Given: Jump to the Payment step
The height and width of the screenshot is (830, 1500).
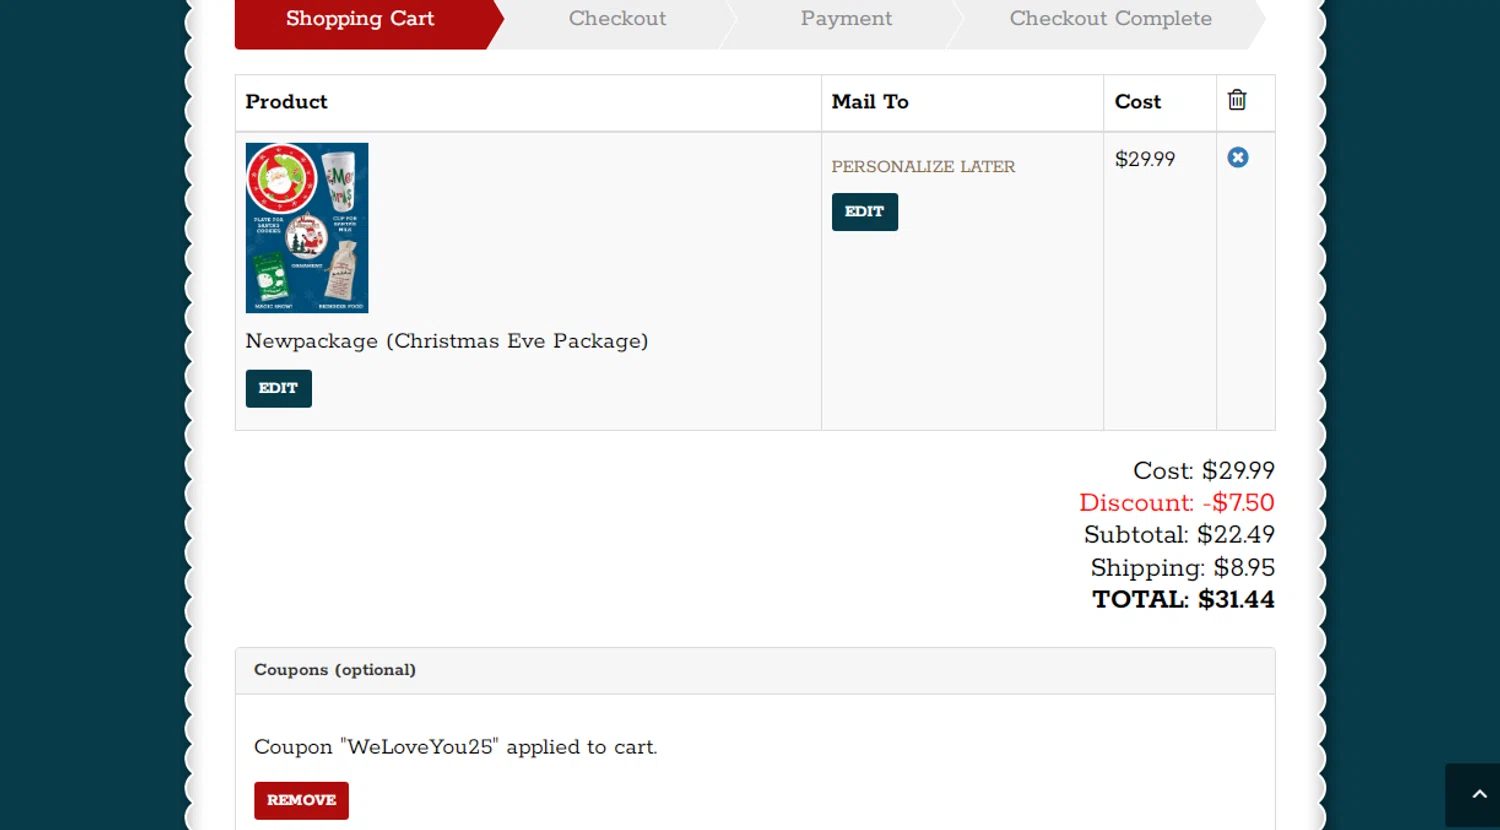Looking at the screenshot, I should tap(846, 19).
